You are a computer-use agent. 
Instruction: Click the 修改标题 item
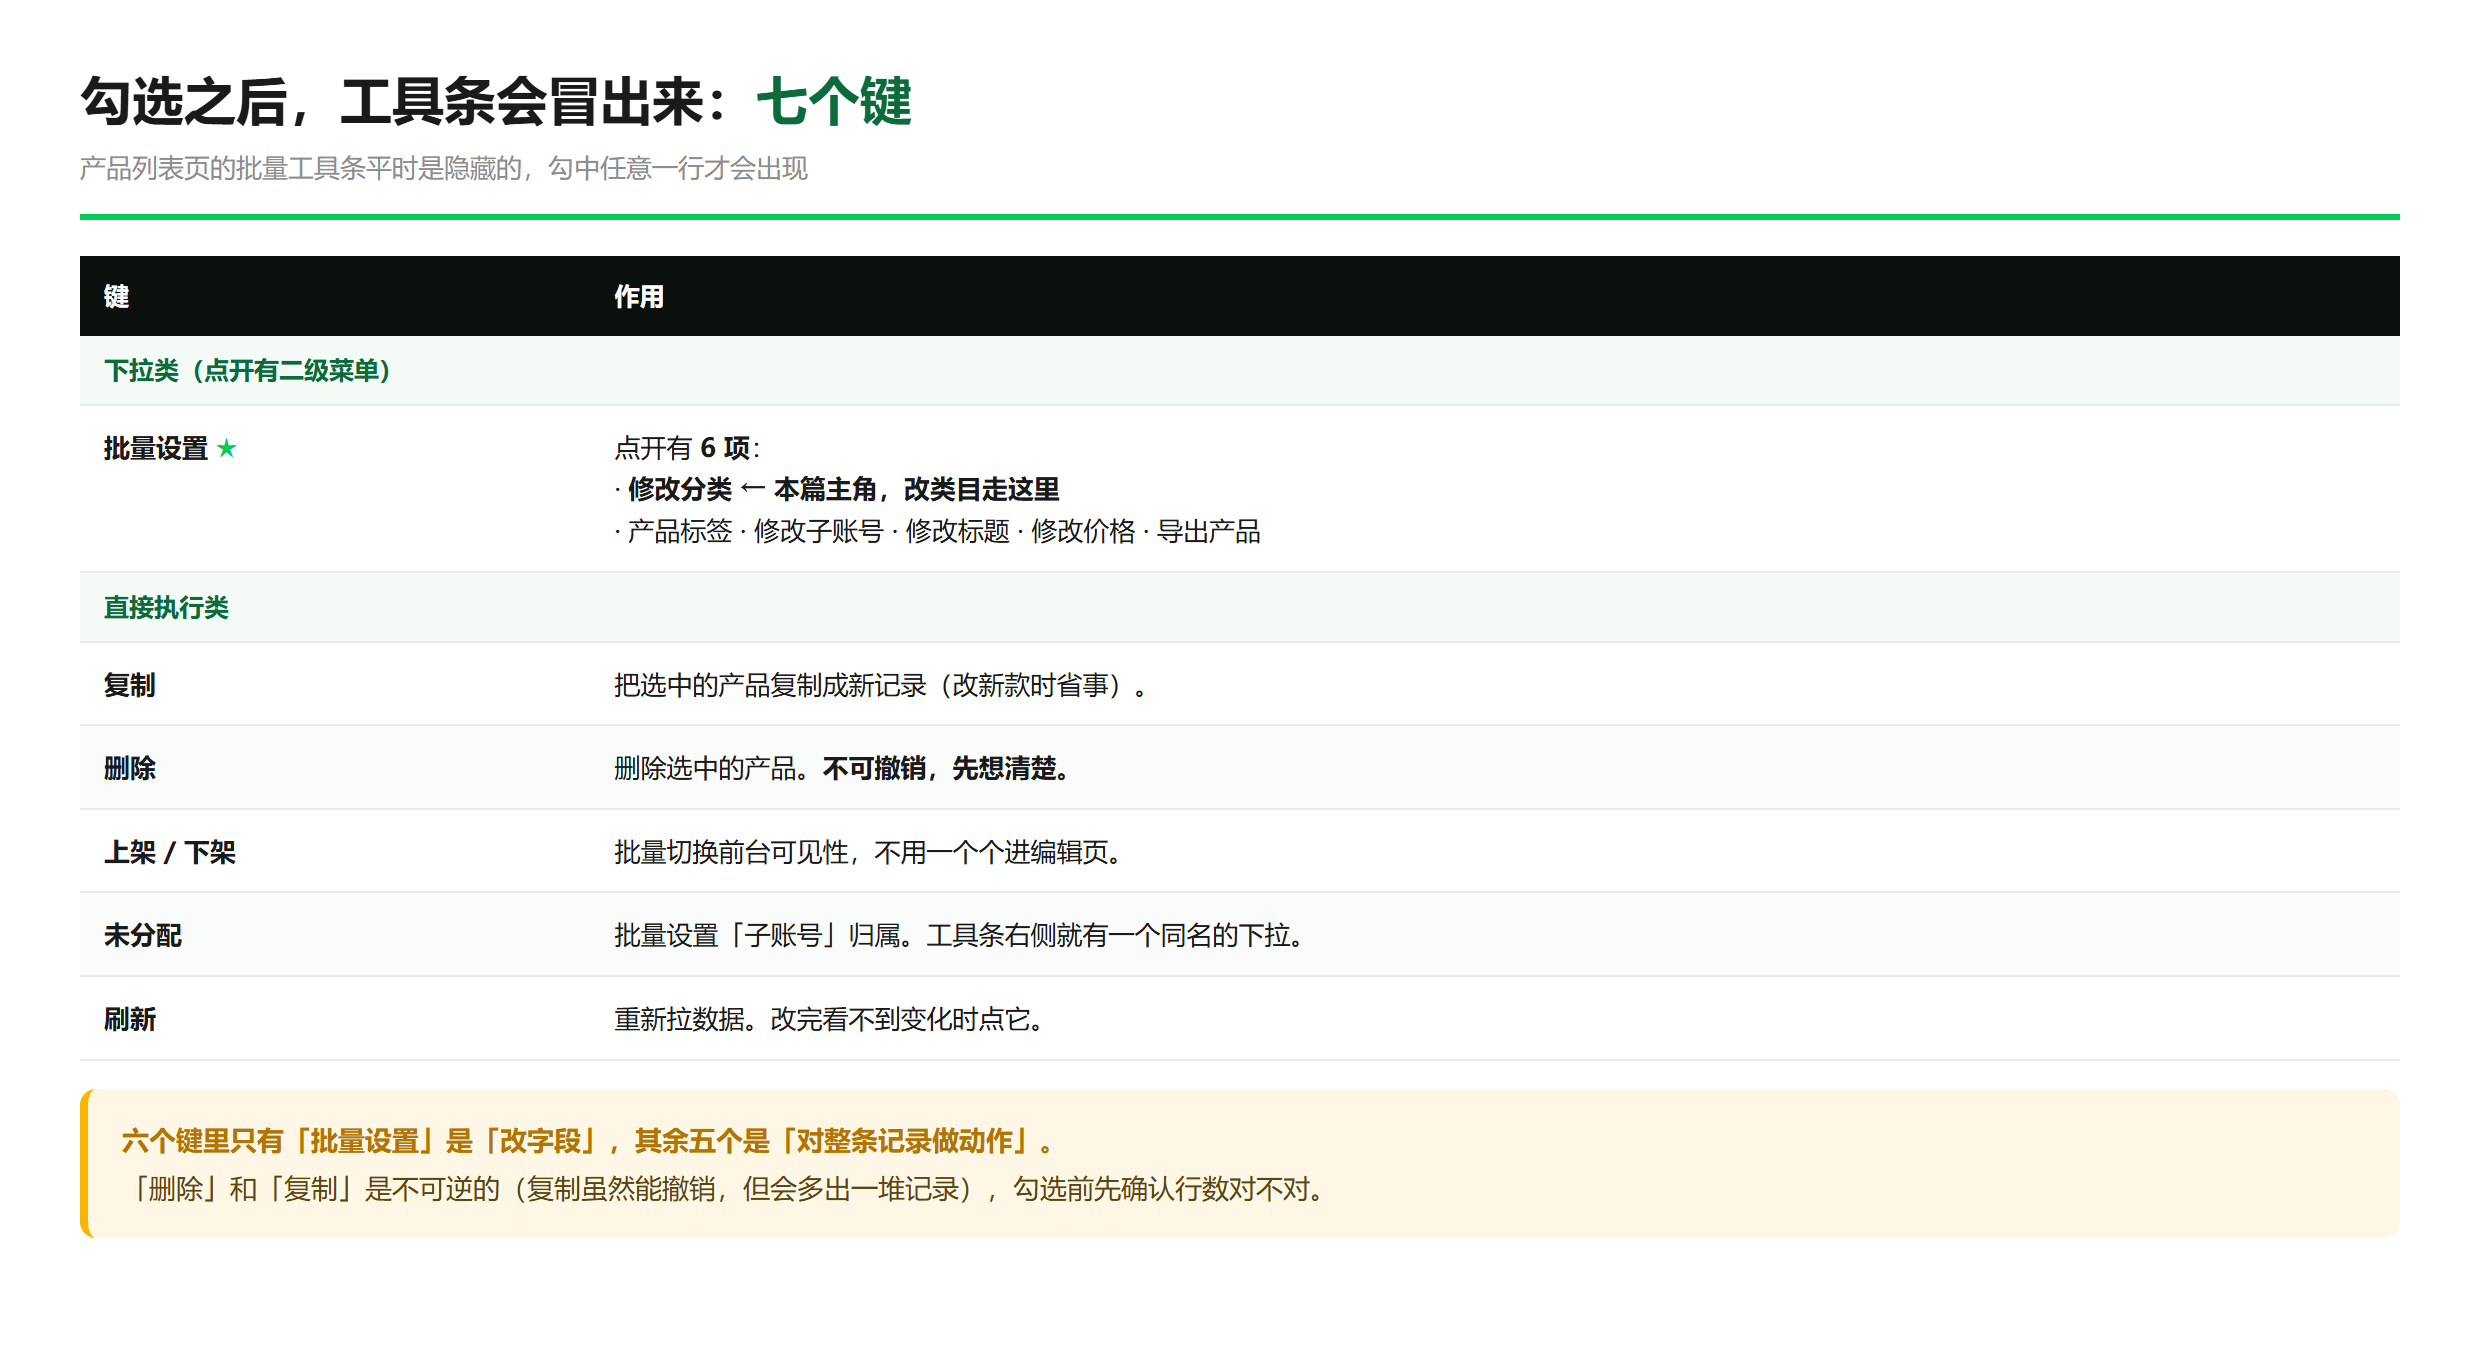957,531
